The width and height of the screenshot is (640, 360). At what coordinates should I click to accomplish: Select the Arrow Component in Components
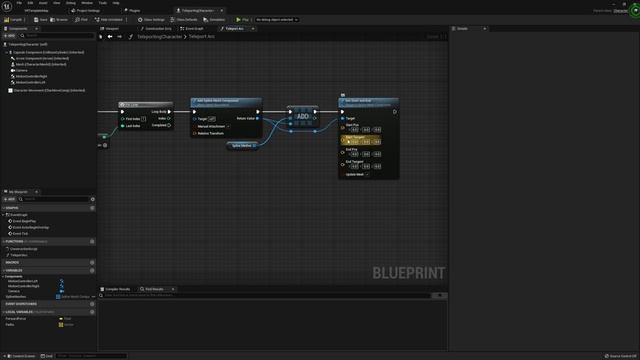pos(40,58)
